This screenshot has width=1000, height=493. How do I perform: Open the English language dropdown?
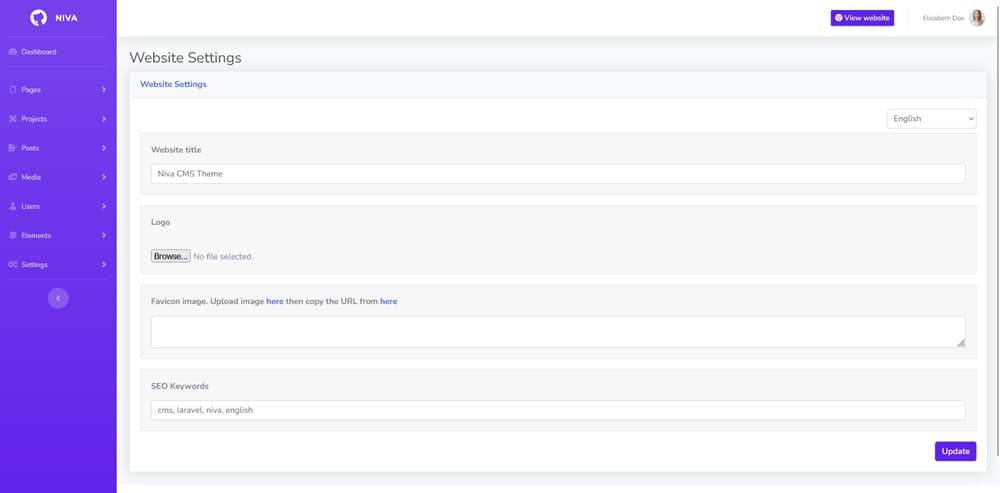[x=931, y=119]
